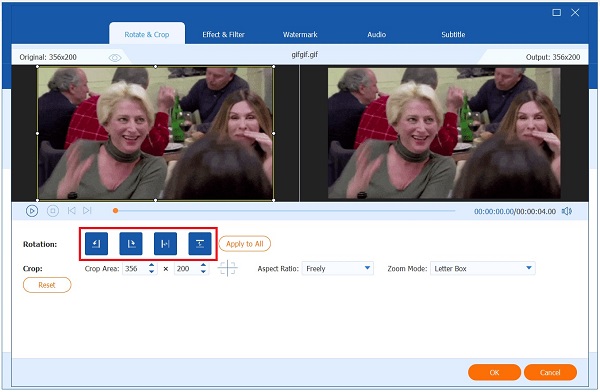Open the Watermark tab
Viewport: 600px width, 392px height.
pyautogui.click(x=300, y=34)
